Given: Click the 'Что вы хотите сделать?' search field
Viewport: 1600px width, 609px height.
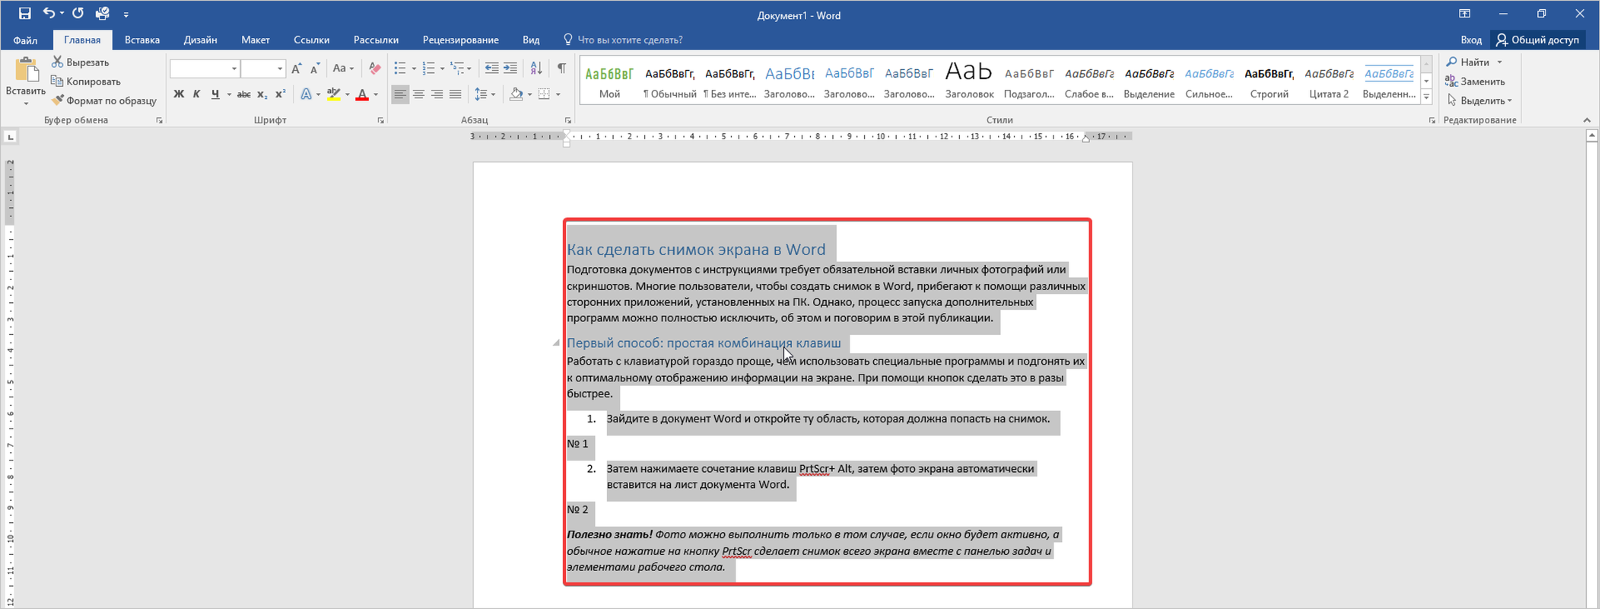Looking at the screenshot, I should click(630, 40).
